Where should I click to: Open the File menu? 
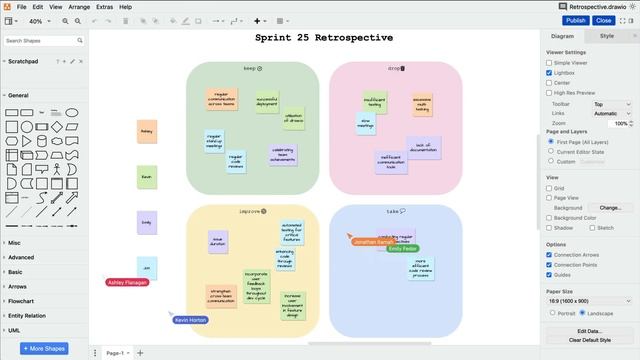tap(21, 7)
